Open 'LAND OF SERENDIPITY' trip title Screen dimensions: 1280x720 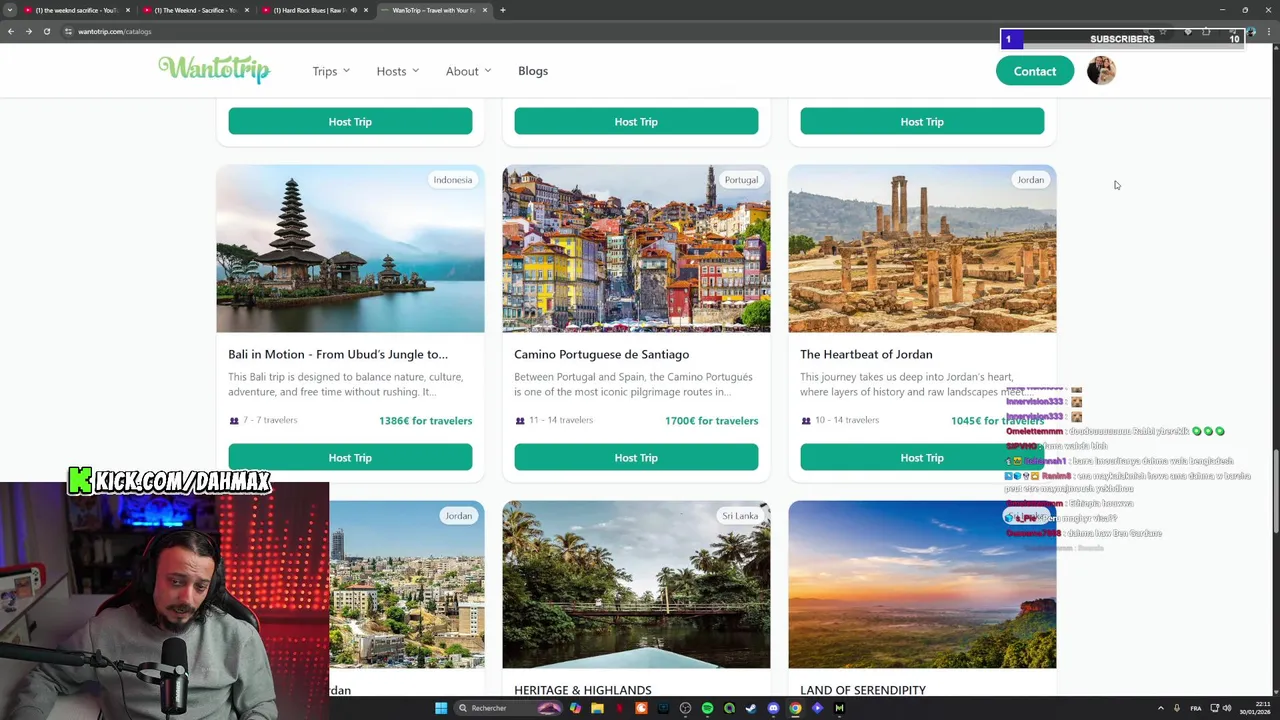coord(863,690)
